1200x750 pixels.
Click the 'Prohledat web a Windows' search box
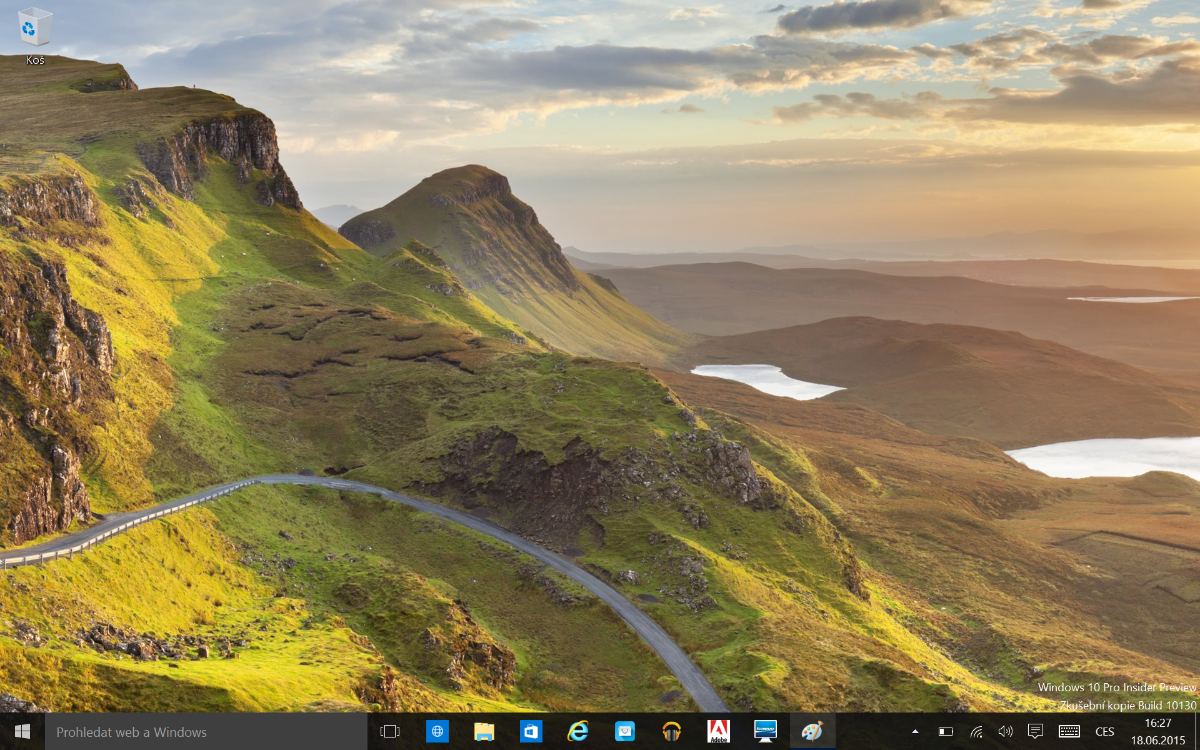(x=206, y=732)
